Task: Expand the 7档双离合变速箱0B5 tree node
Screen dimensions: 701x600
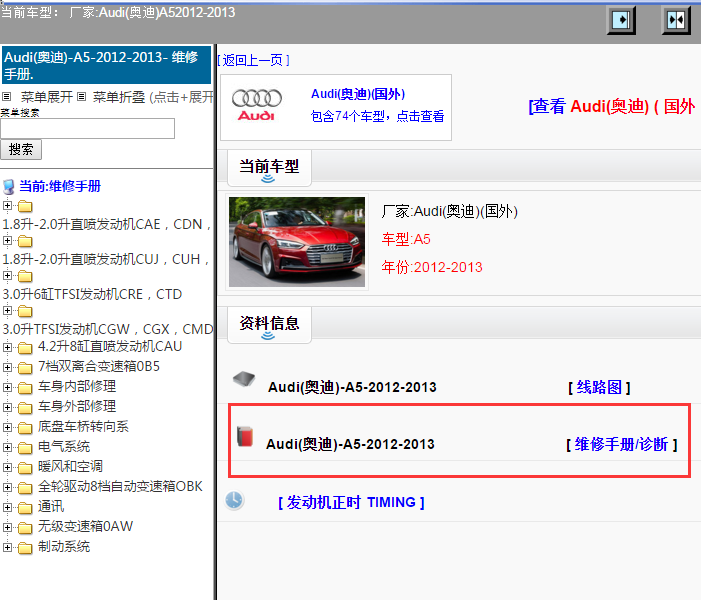Action: tap(7, 367)
